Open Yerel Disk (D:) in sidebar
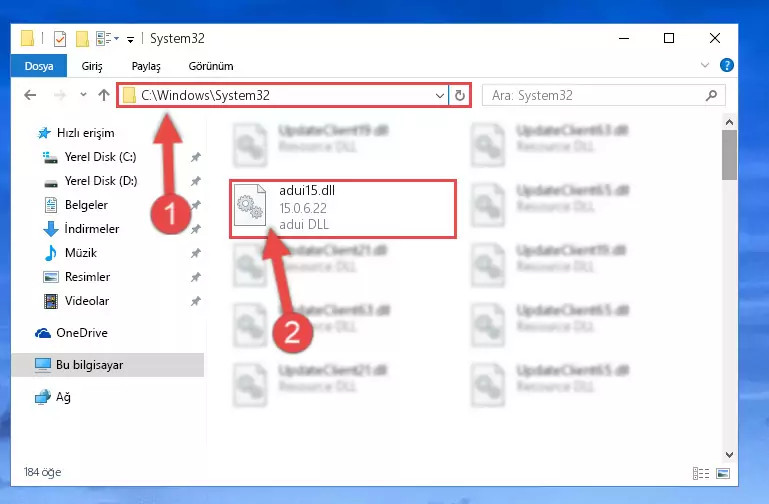The width and height of the screenshot is (769, 504). coord(101,181)
